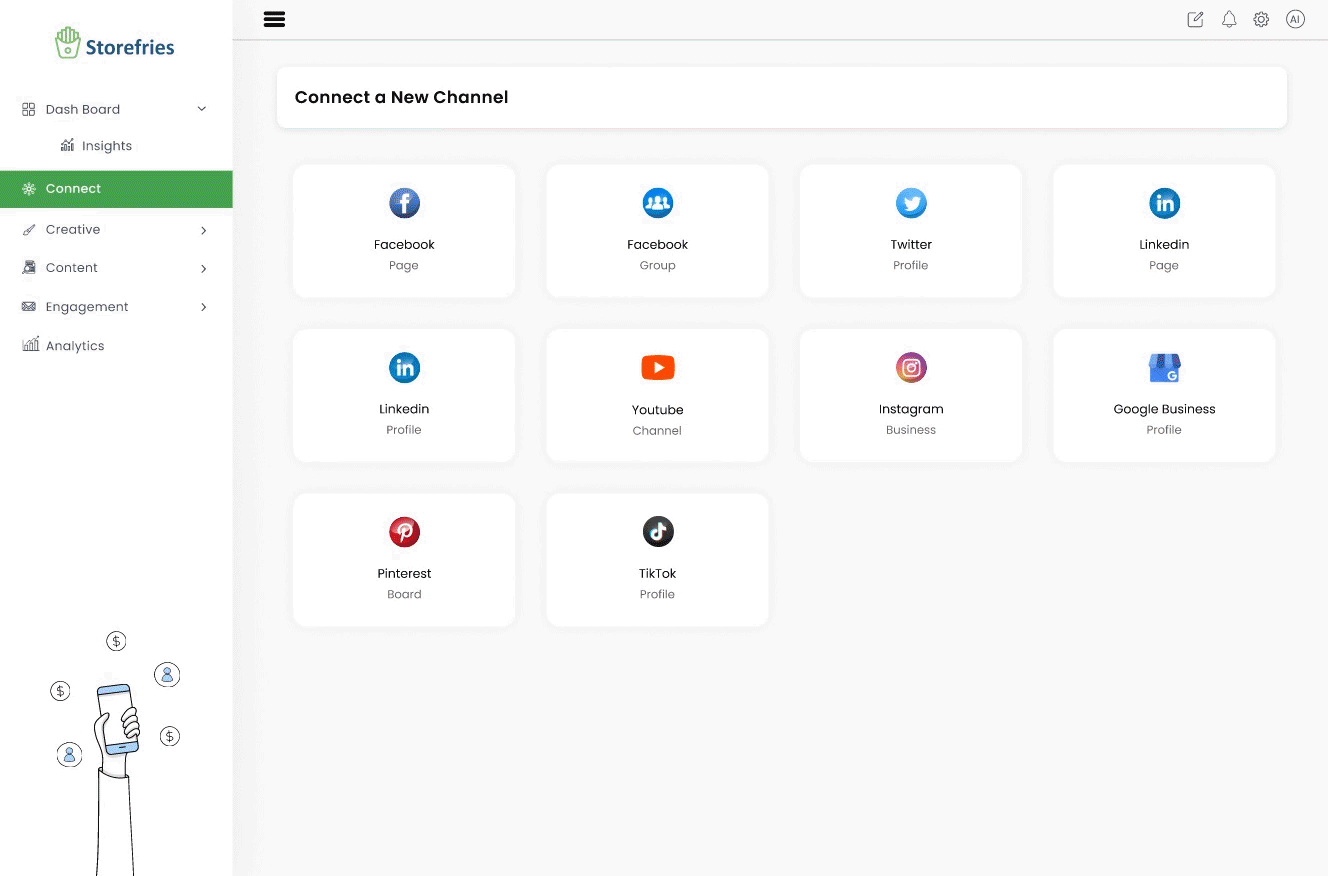1328x876 pixels.
Task: Click the Google Business storefront icon
Action: [1164, 367]
